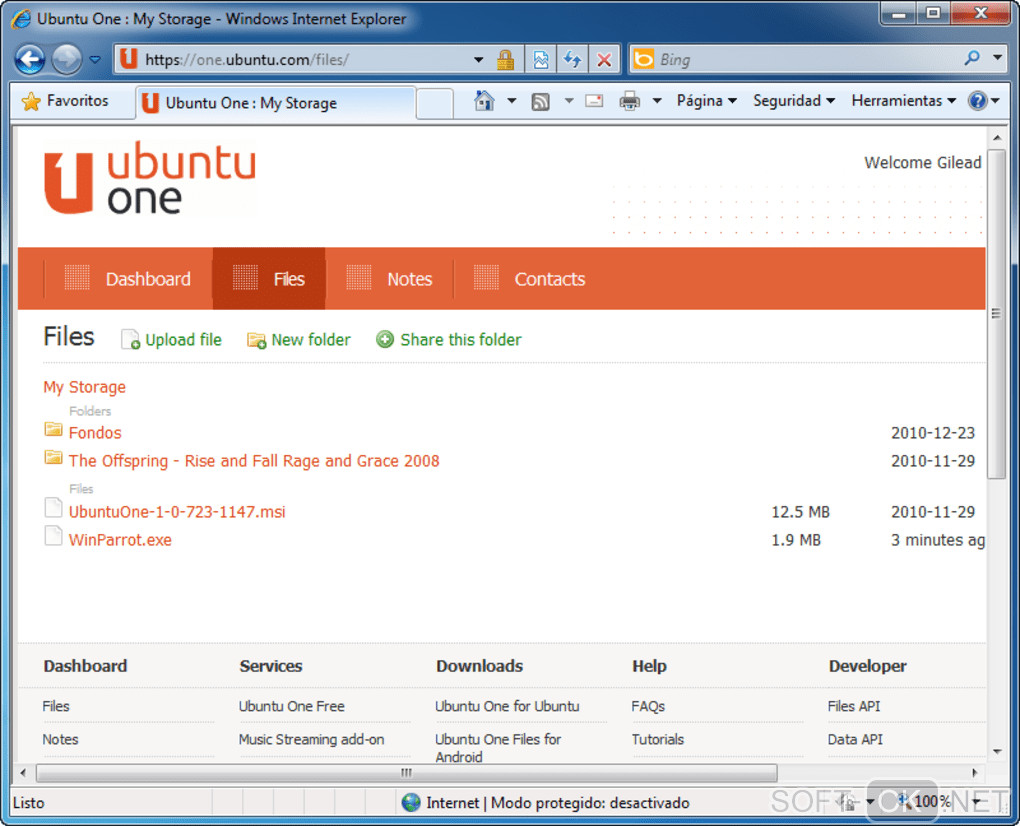Click Ubuntu One Files for Android link
The width and height of the screenshot is (1020, 826).
(x=498, y=748)
